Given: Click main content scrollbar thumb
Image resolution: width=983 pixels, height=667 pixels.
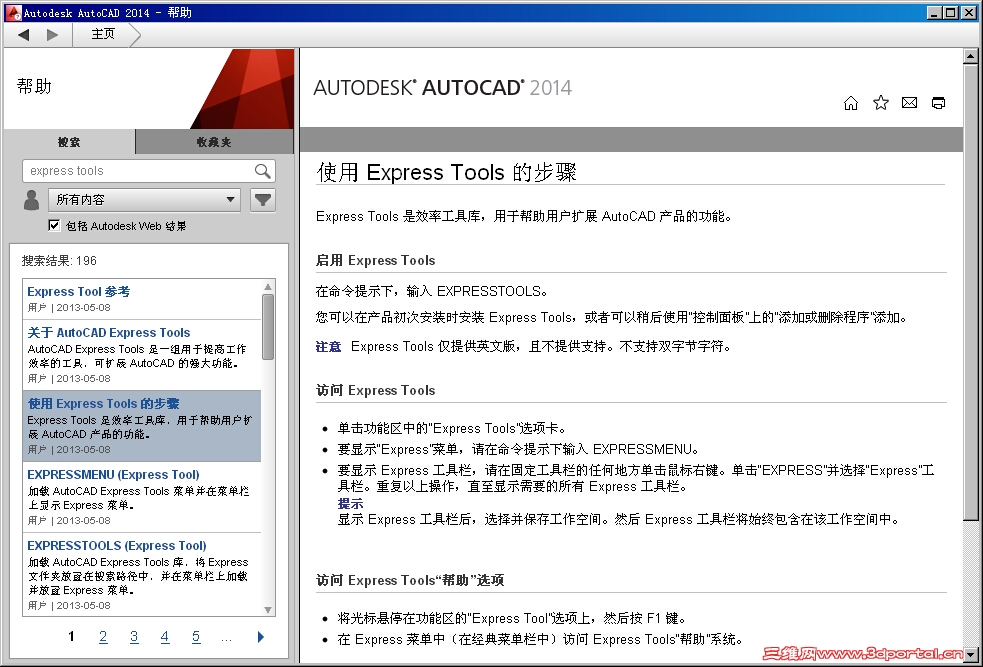Looking at the screenshot, I should 970,291.
